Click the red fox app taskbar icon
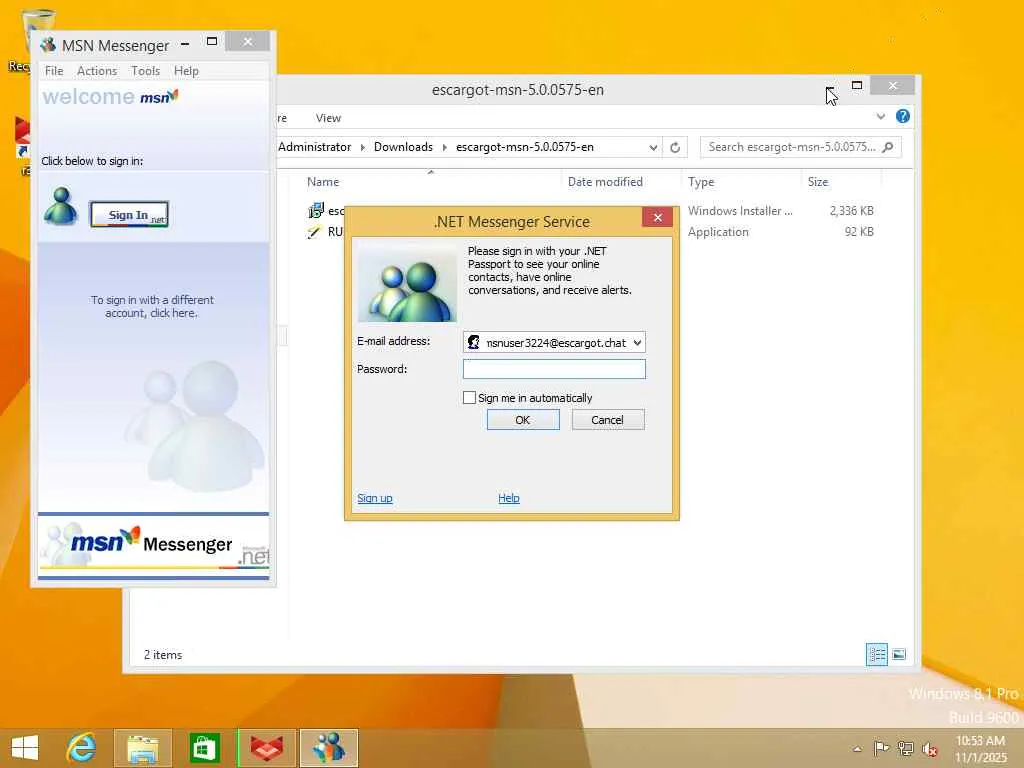The width and height of the screenshot is (1024, 768). point(266,748)
